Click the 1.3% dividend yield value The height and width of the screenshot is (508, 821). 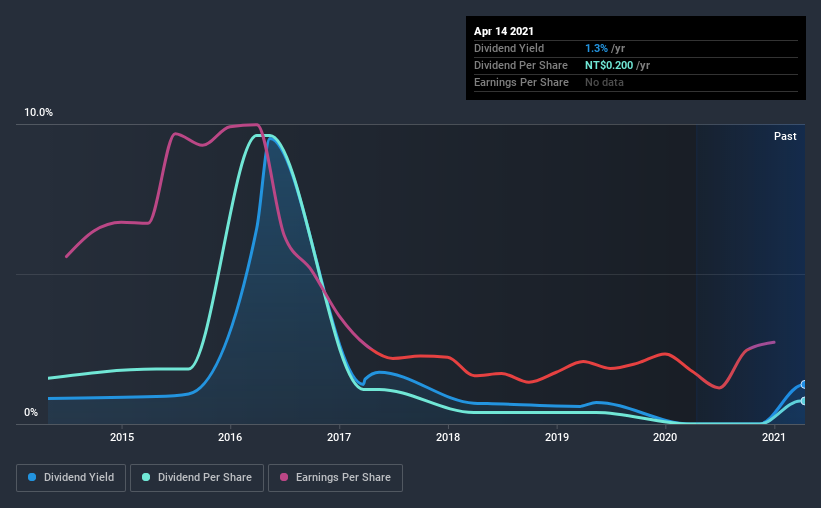596,48
